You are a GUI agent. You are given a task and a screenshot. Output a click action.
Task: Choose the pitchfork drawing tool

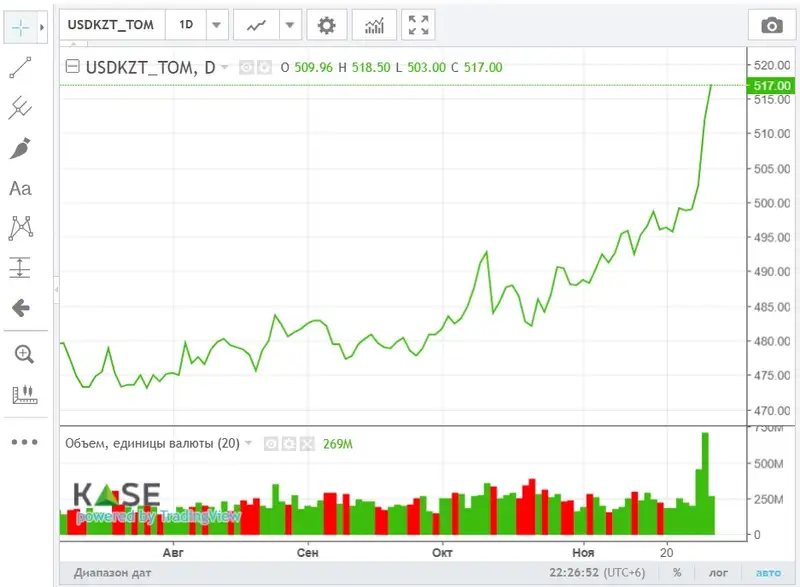click(x=21, y=108)
